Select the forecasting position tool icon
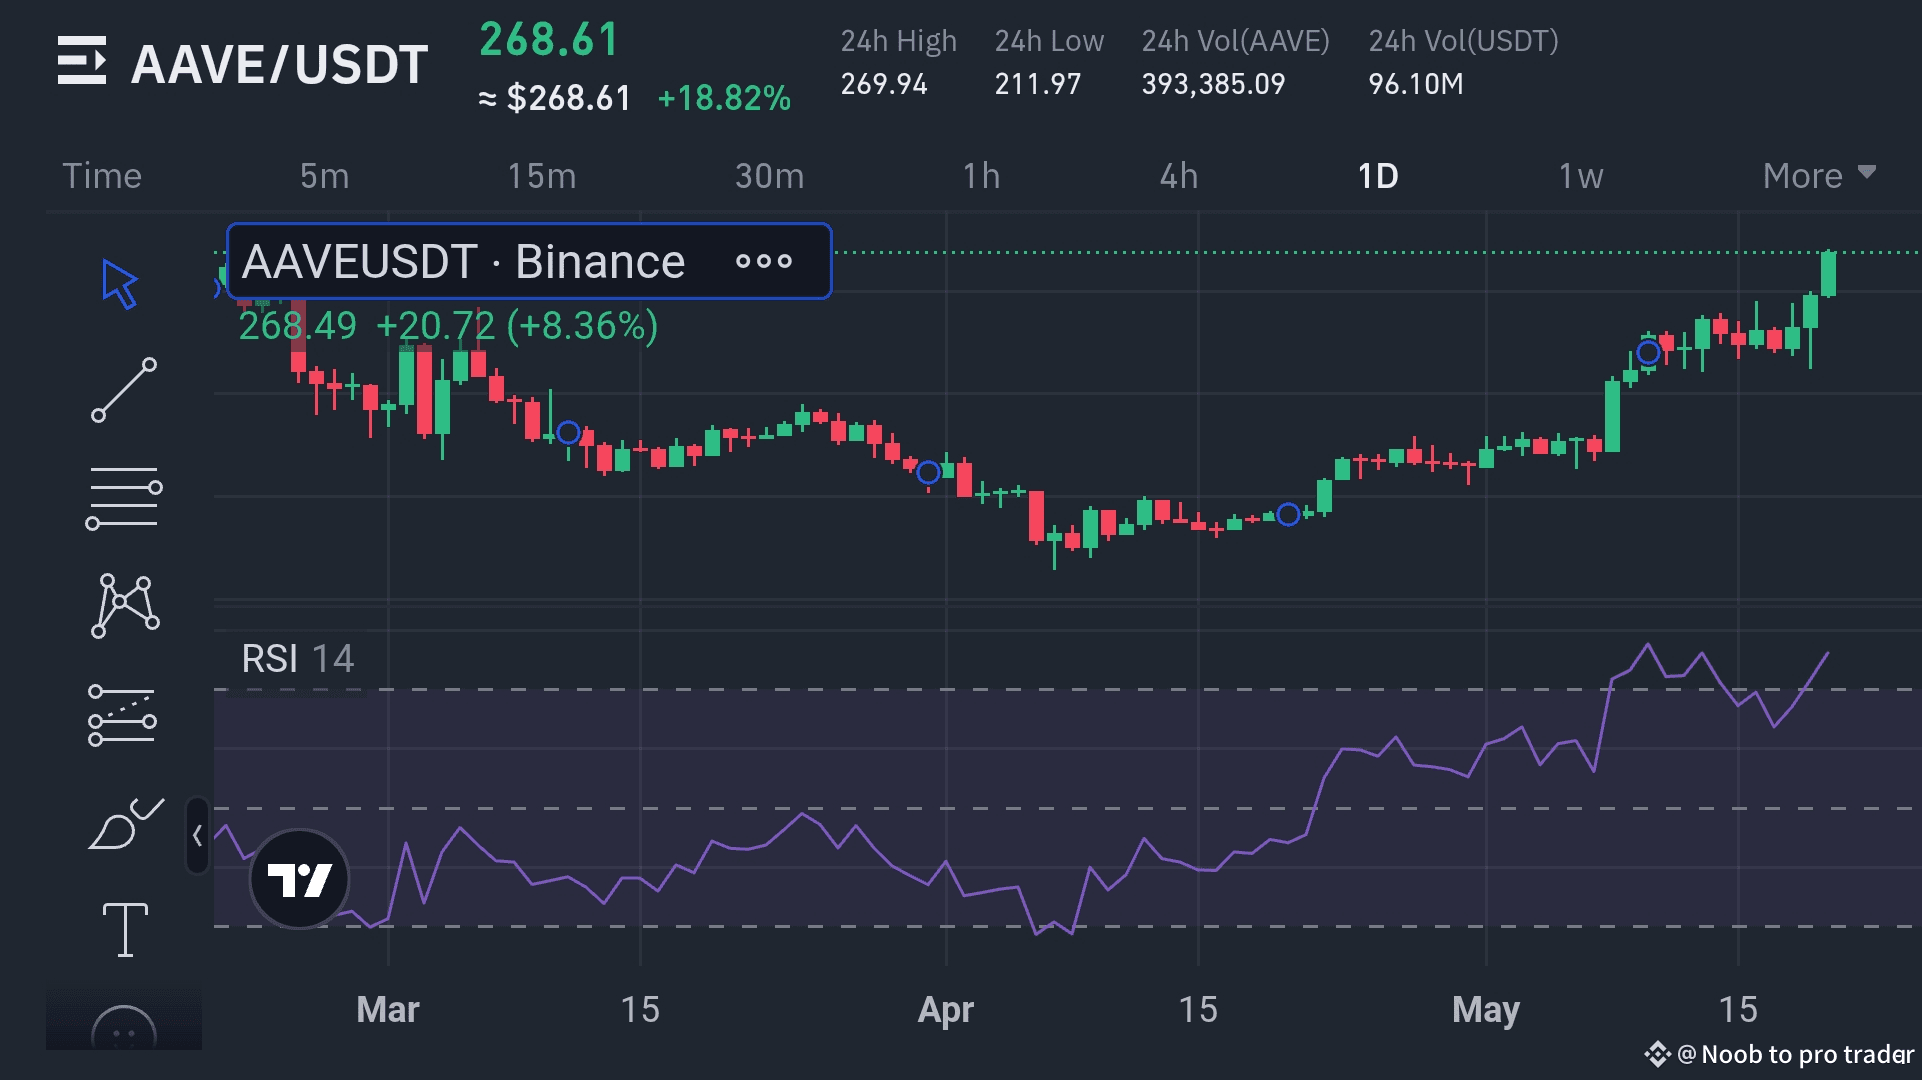The image size is (1922, 1080). point(122,716)
